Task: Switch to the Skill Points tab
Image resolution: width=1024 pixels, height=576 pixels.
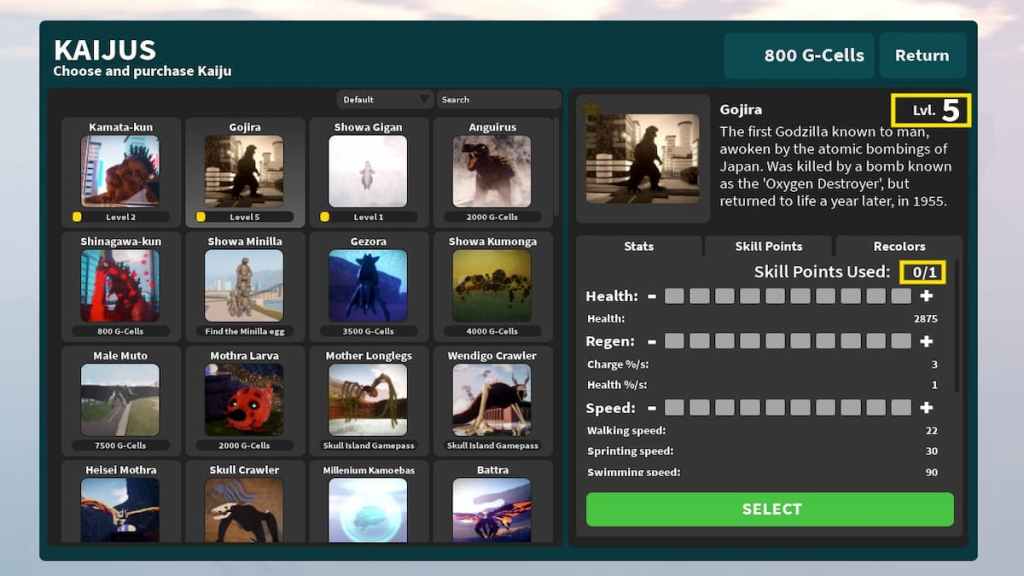Action: tap(768, 246)
